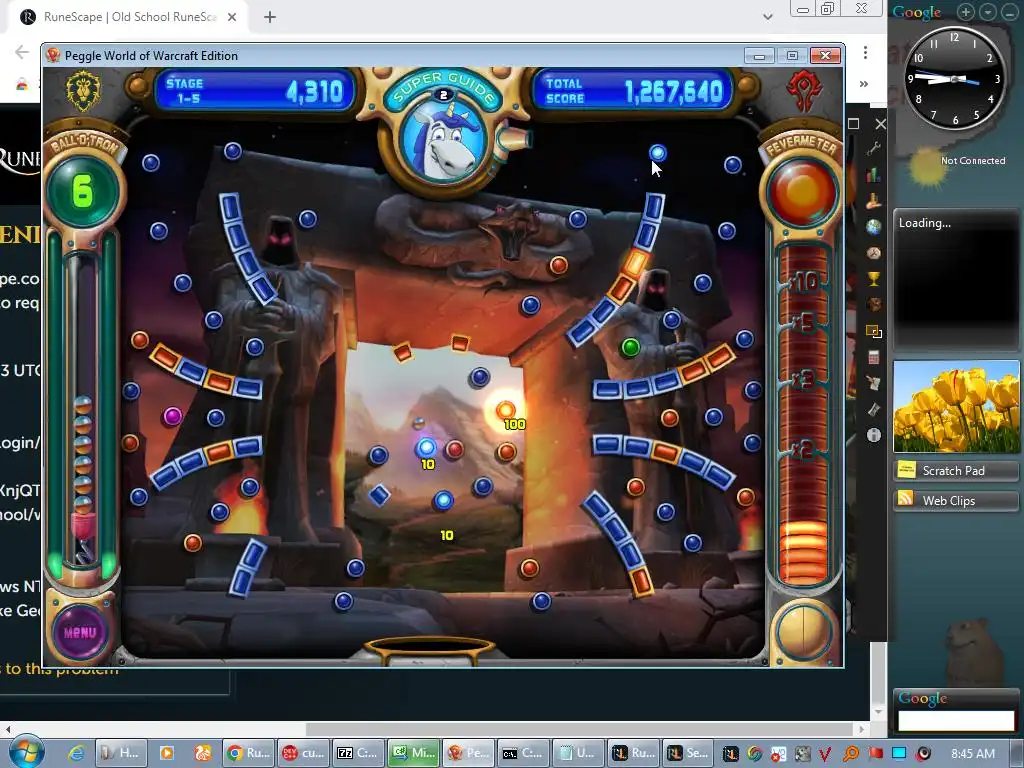This screenshot has width=1024, height=768.
Task: Open the bar chart stats icon in side panel
Action: (x=874, y=175)
